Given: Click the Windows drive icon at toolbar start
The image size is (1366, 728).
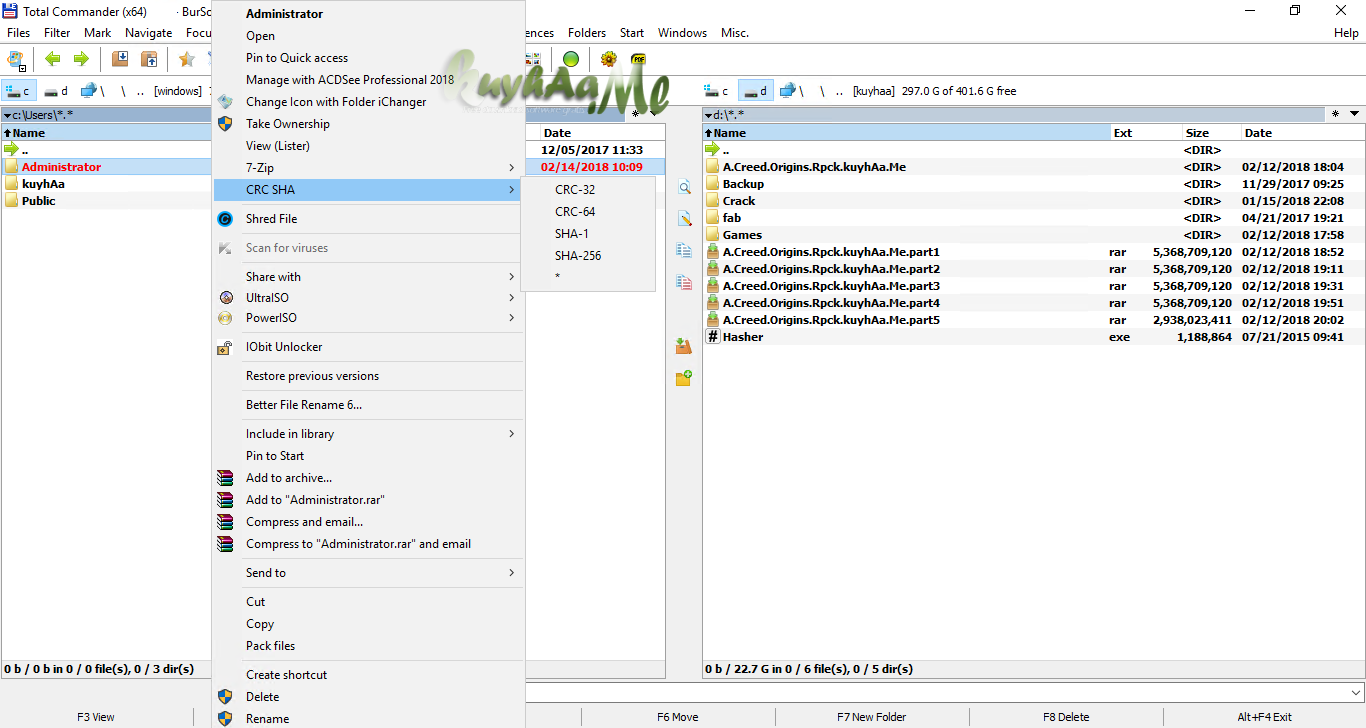Looking at the screenshot, I should (15, 59).
